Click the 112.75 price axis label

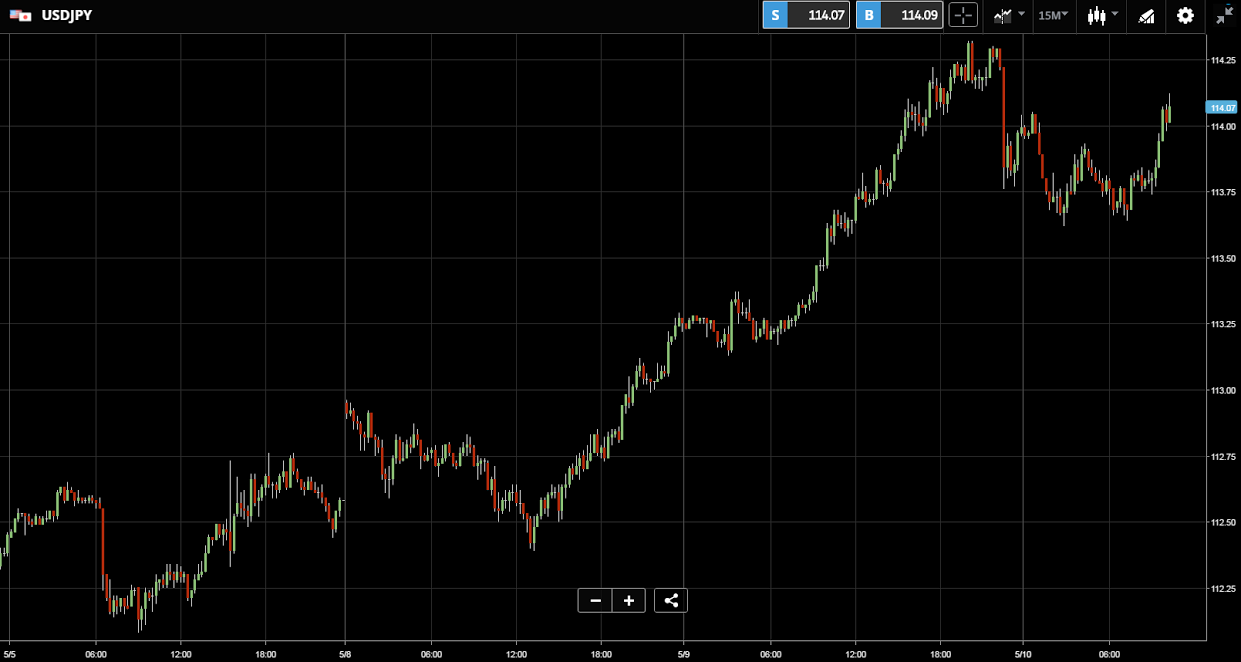tap(1222, 456)
